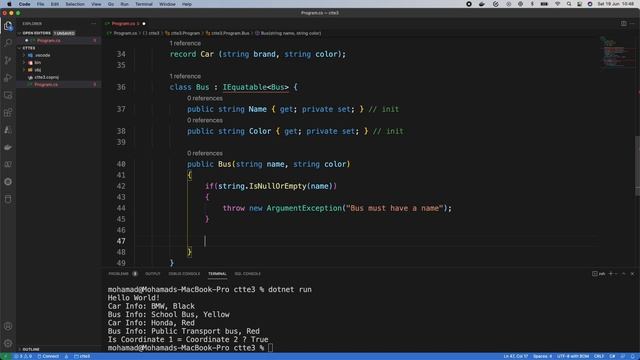
Task: Open the Window menu
Action: tap(167, 4)
